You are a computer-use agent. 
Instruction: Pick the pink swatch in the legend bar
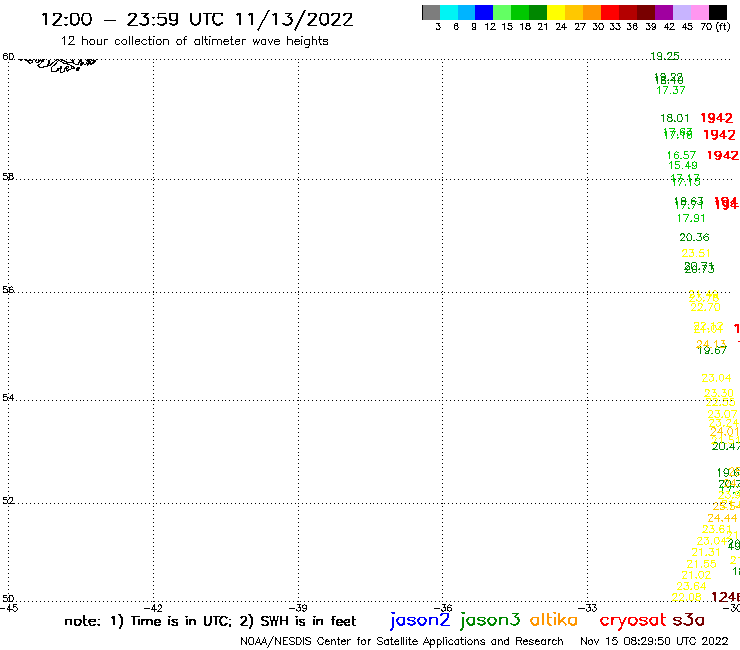tap(699, 12)
